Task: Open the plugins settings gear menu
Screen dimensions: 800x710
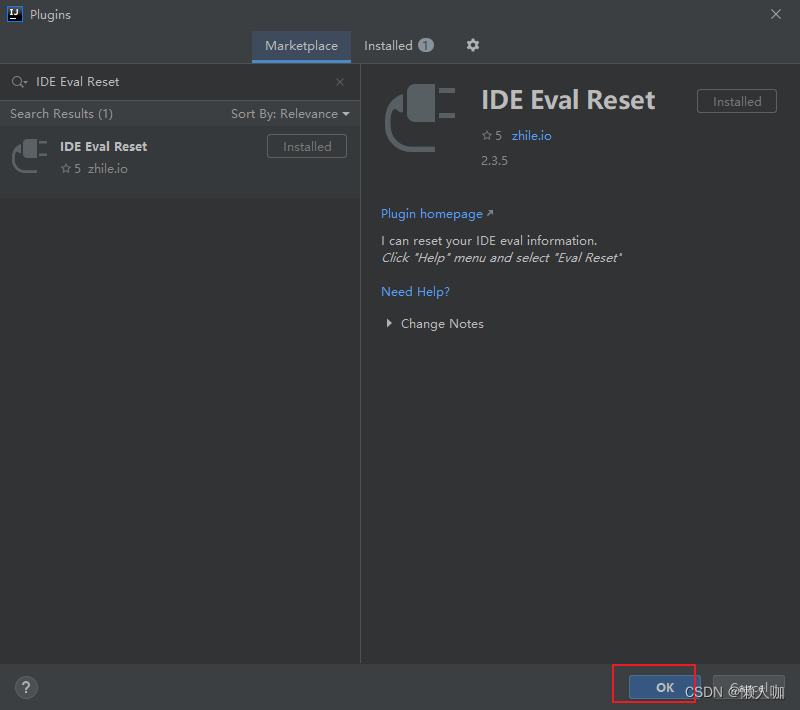Action: (472, 45)
